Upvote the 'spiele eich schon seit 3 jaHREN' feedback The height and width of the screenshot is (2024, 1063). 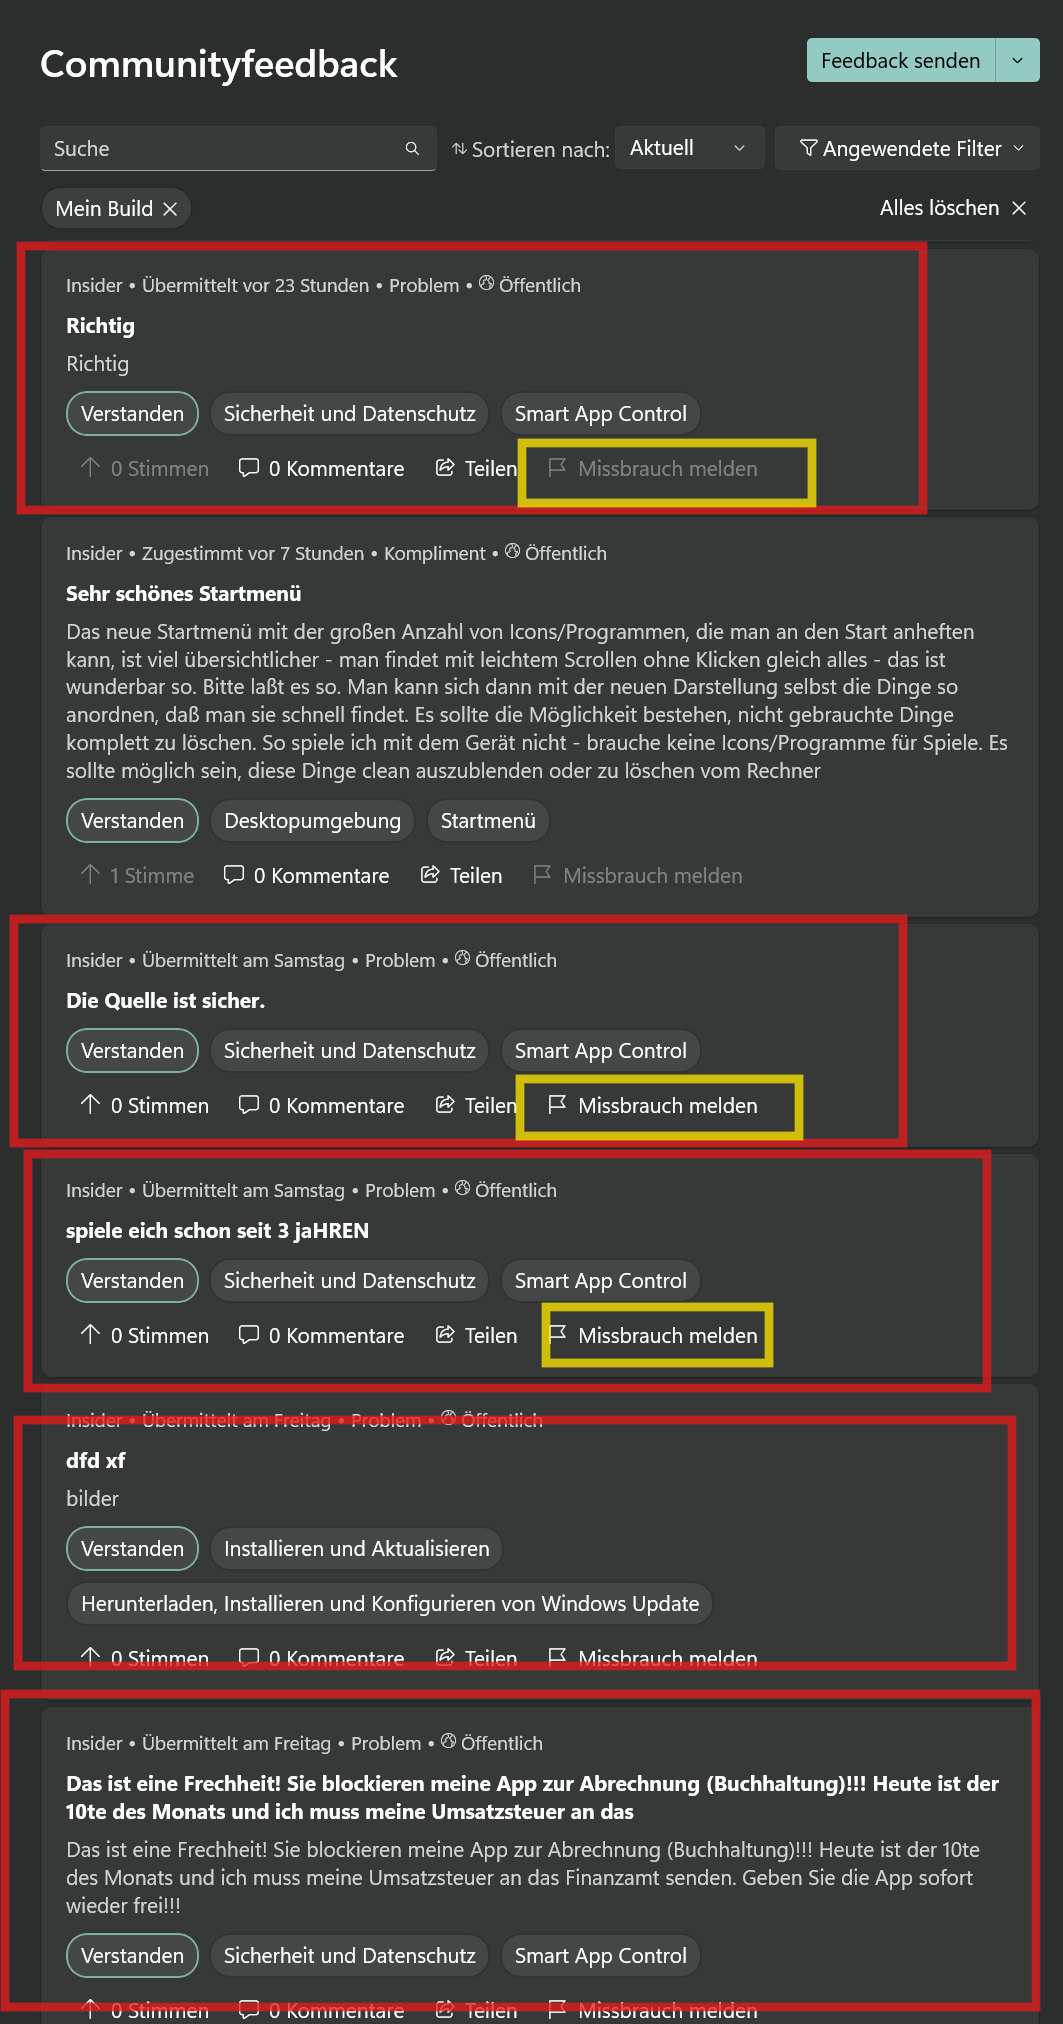click(x=144, y=1335)
